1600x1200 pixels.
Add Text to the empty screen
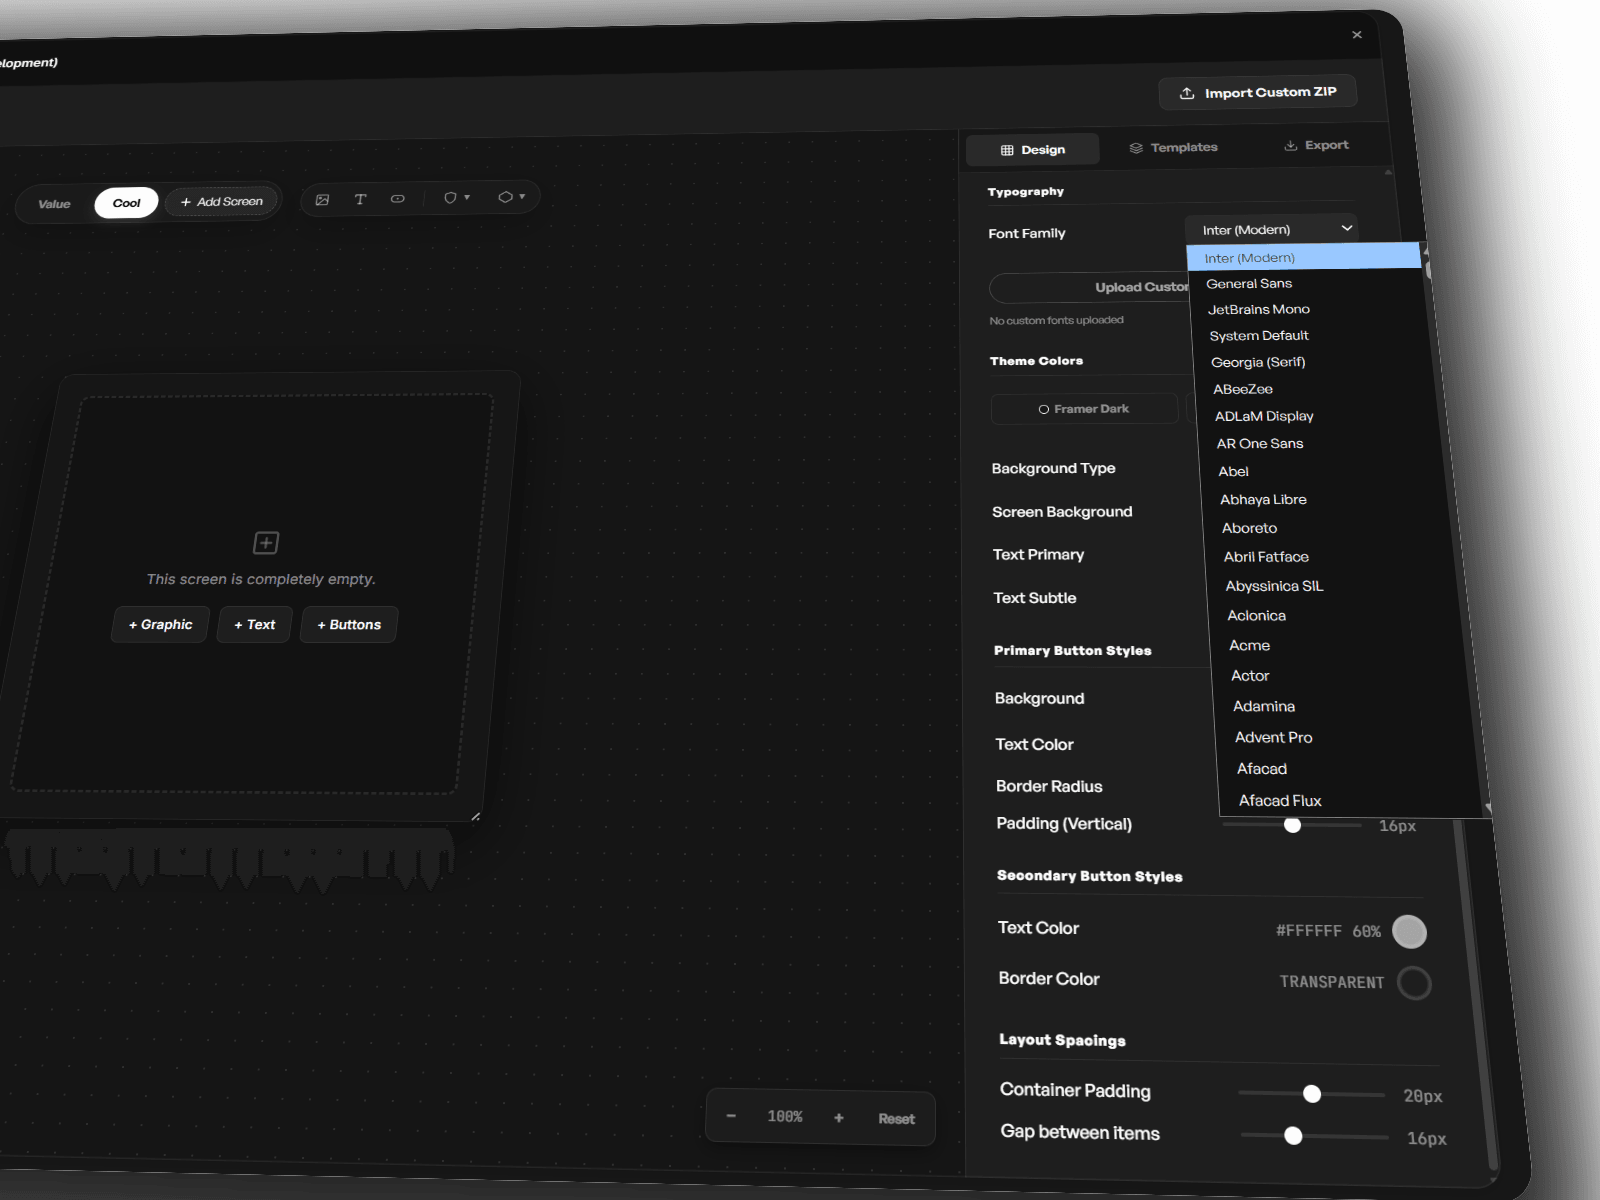[x=254, y=625]
